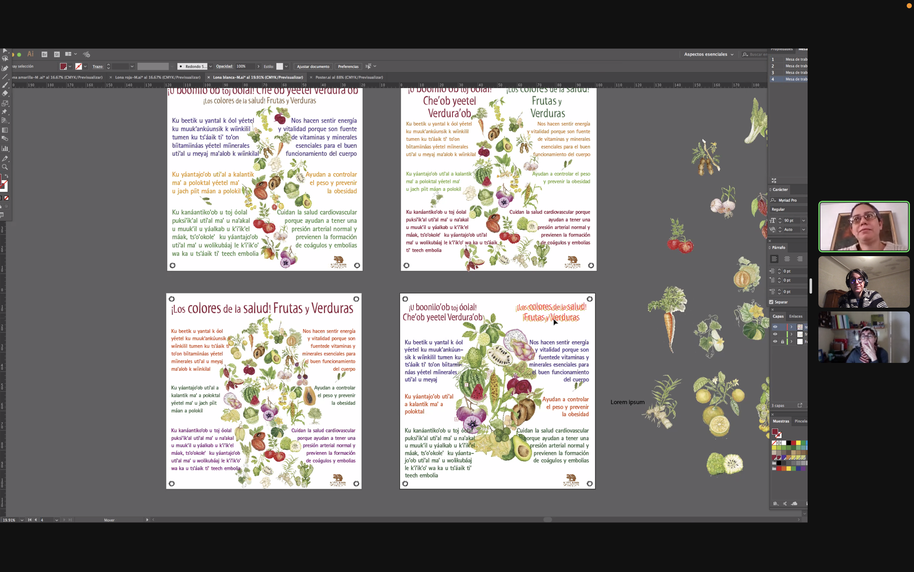Click the Creative Cloud library icon in Muestras
This screenshot has width=914, height=572.
tap(794, 503)
